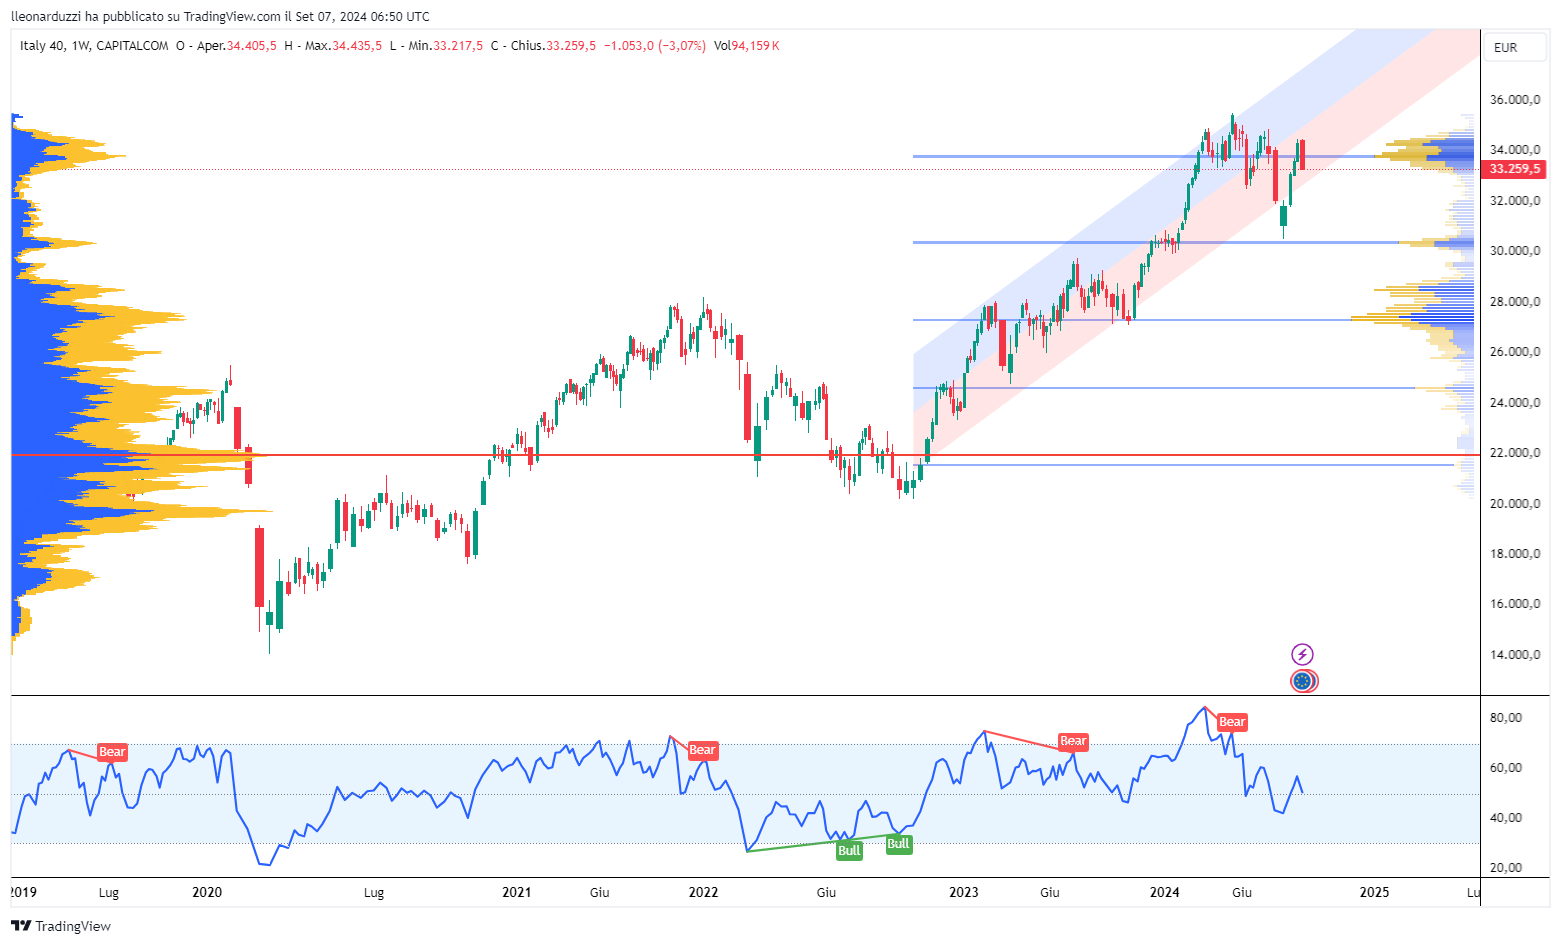Click the 34.000,0 price axis label
The height and width of the screenshot is (944, 1561).
[1515, 150]
